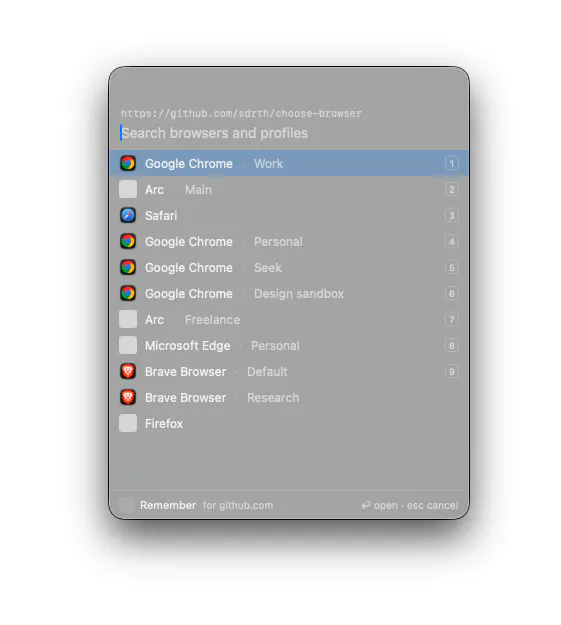The image size is (561, 625).
Task: Click the Safari compass icon
Action: [128, 215]
